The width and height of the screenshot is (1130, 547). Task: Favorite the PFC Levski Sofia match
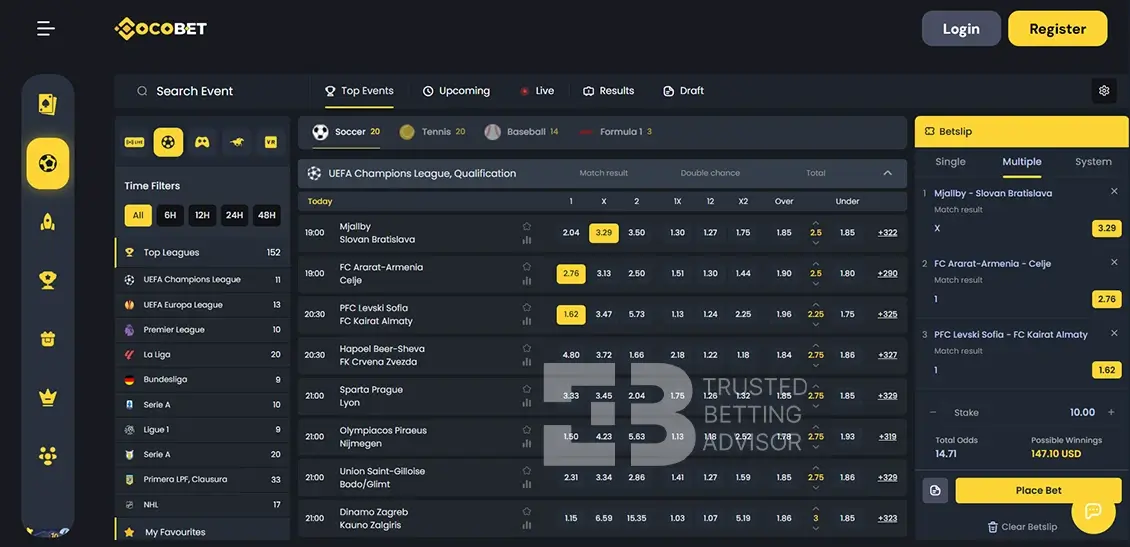click(527, 308)
